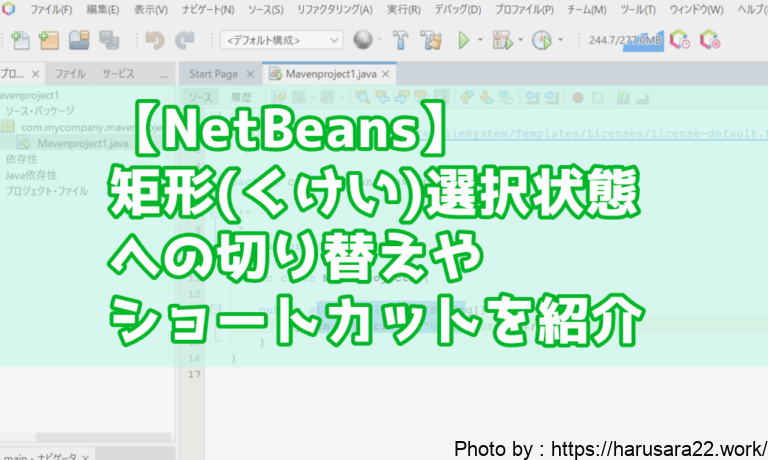The image size is (768, 460).
Task: Open the 編集(E) menu
Action: tap(103, 10)
